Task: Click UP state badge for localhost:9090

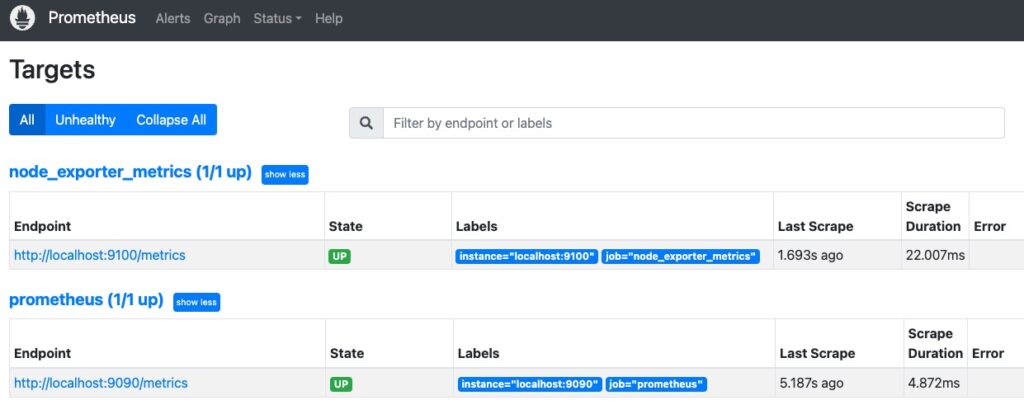Action: coord(341,384)
